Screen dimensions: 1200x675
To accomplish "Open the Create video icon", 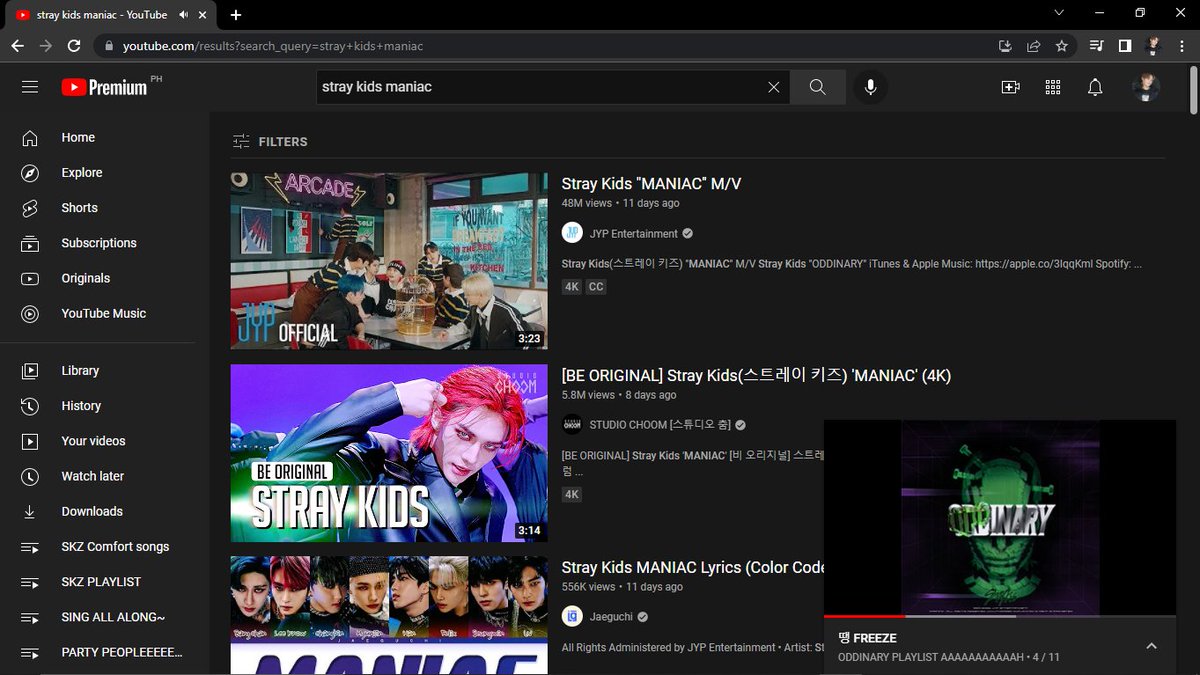I will tap(1010, 87).
